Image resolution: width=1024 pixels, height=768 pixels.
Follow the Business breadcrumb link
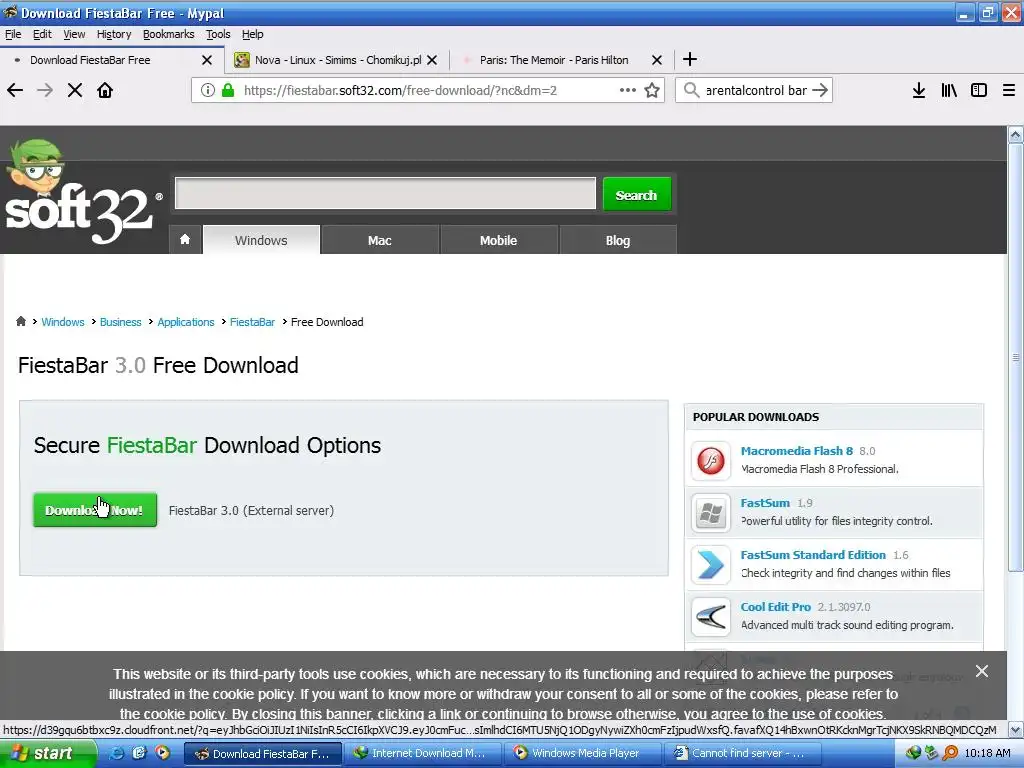point(120,322)
